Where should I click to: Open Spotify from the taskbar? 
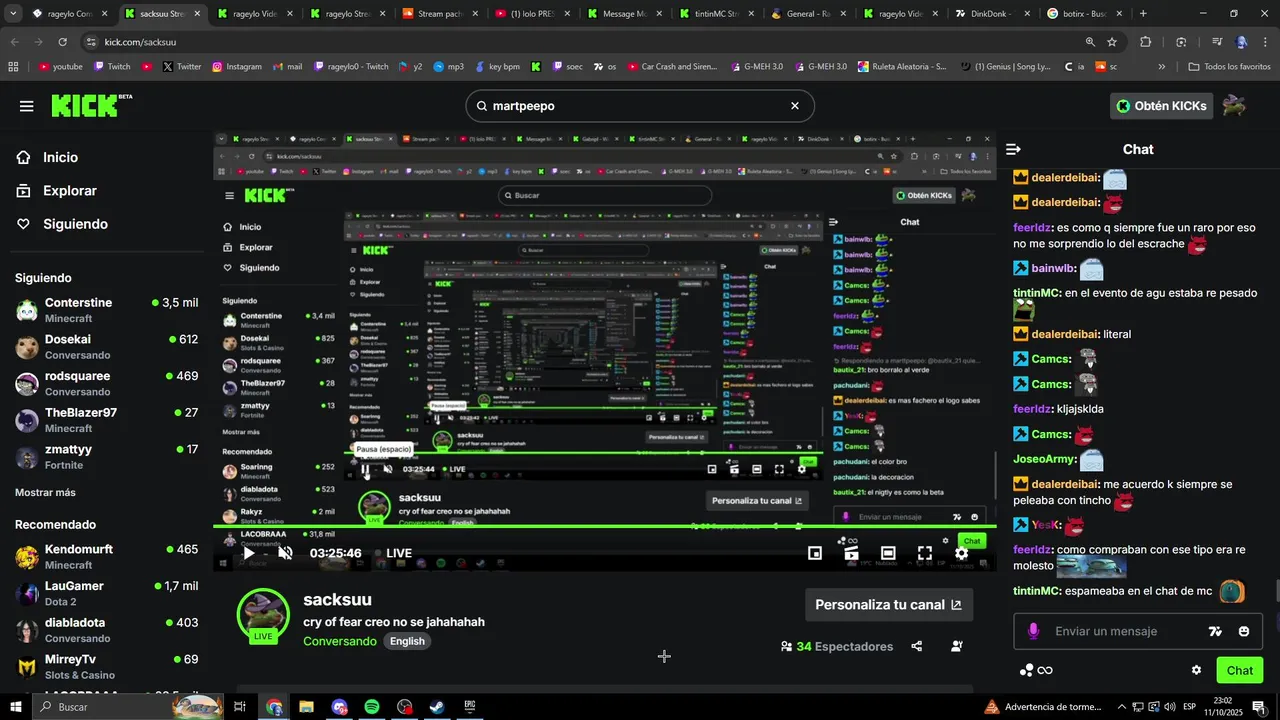371,707
